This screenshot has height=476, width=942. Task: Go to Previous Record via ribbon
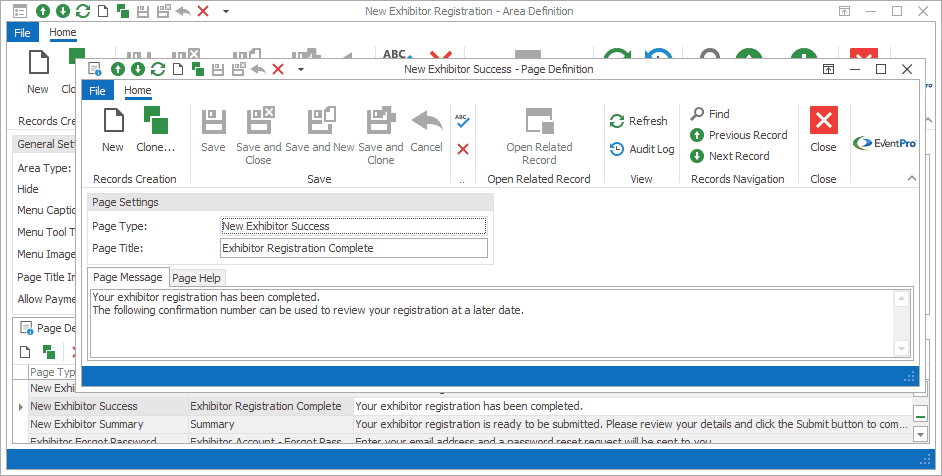click(x=739, y=135)
